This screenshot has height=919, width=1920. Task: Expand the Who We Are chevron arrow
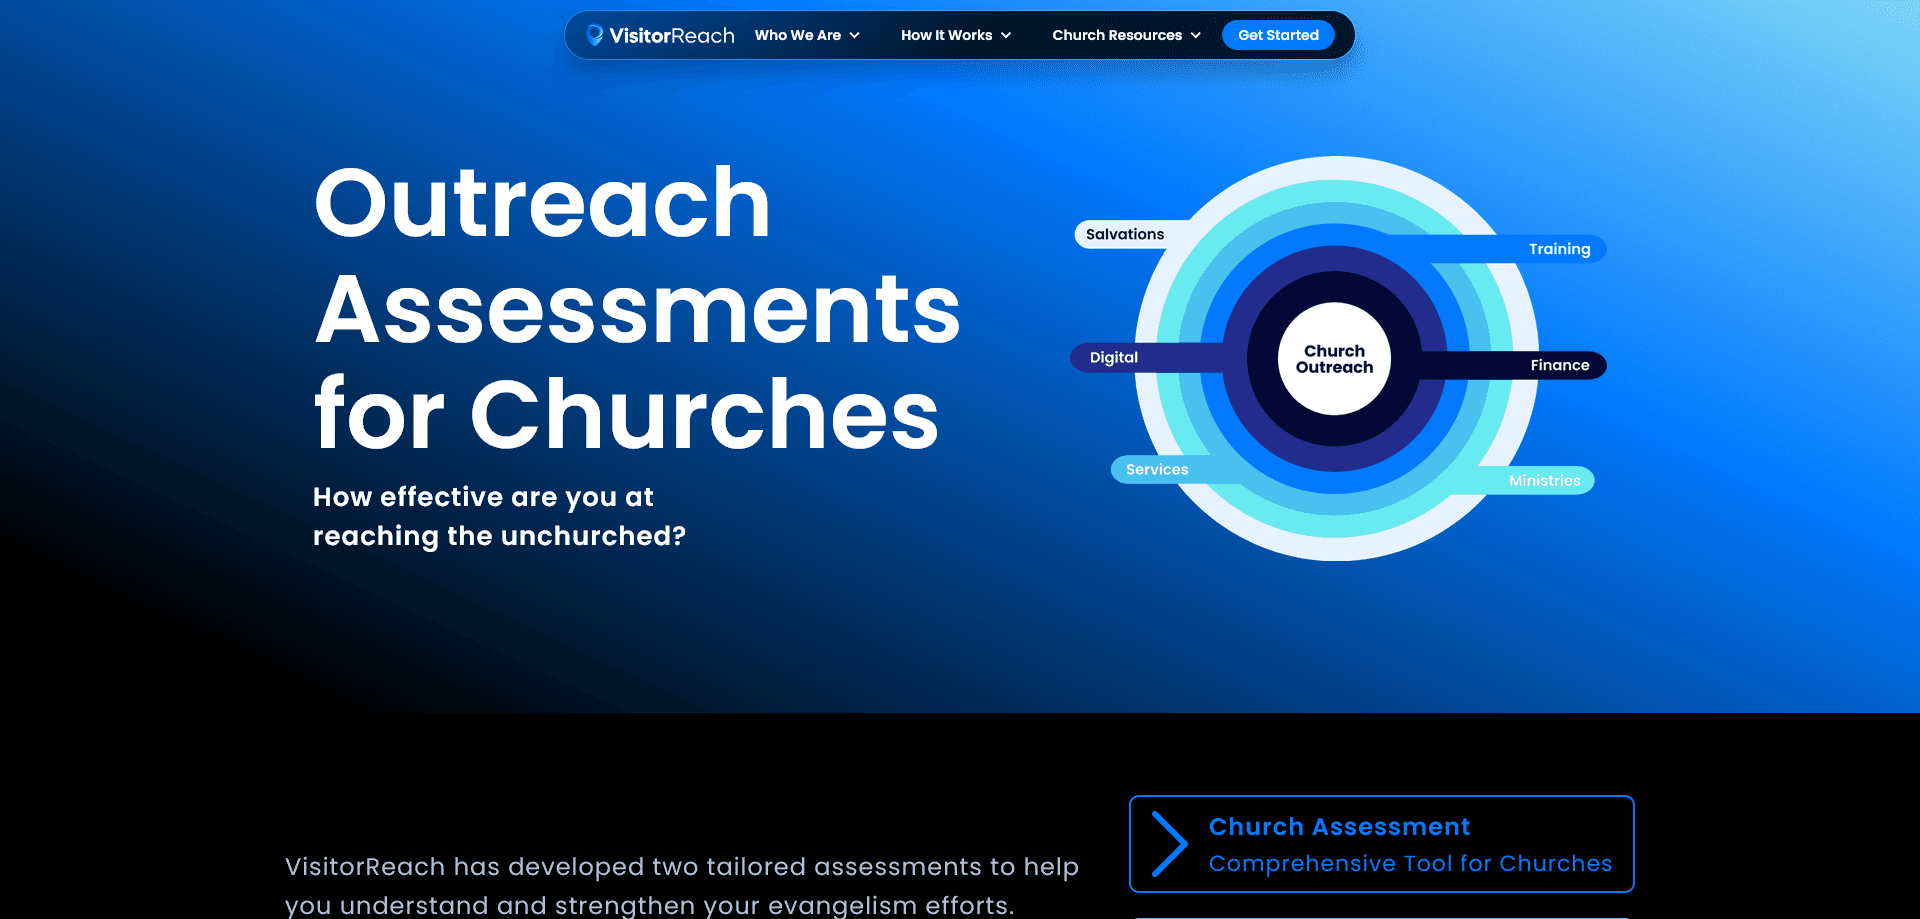tap(855, 35)
